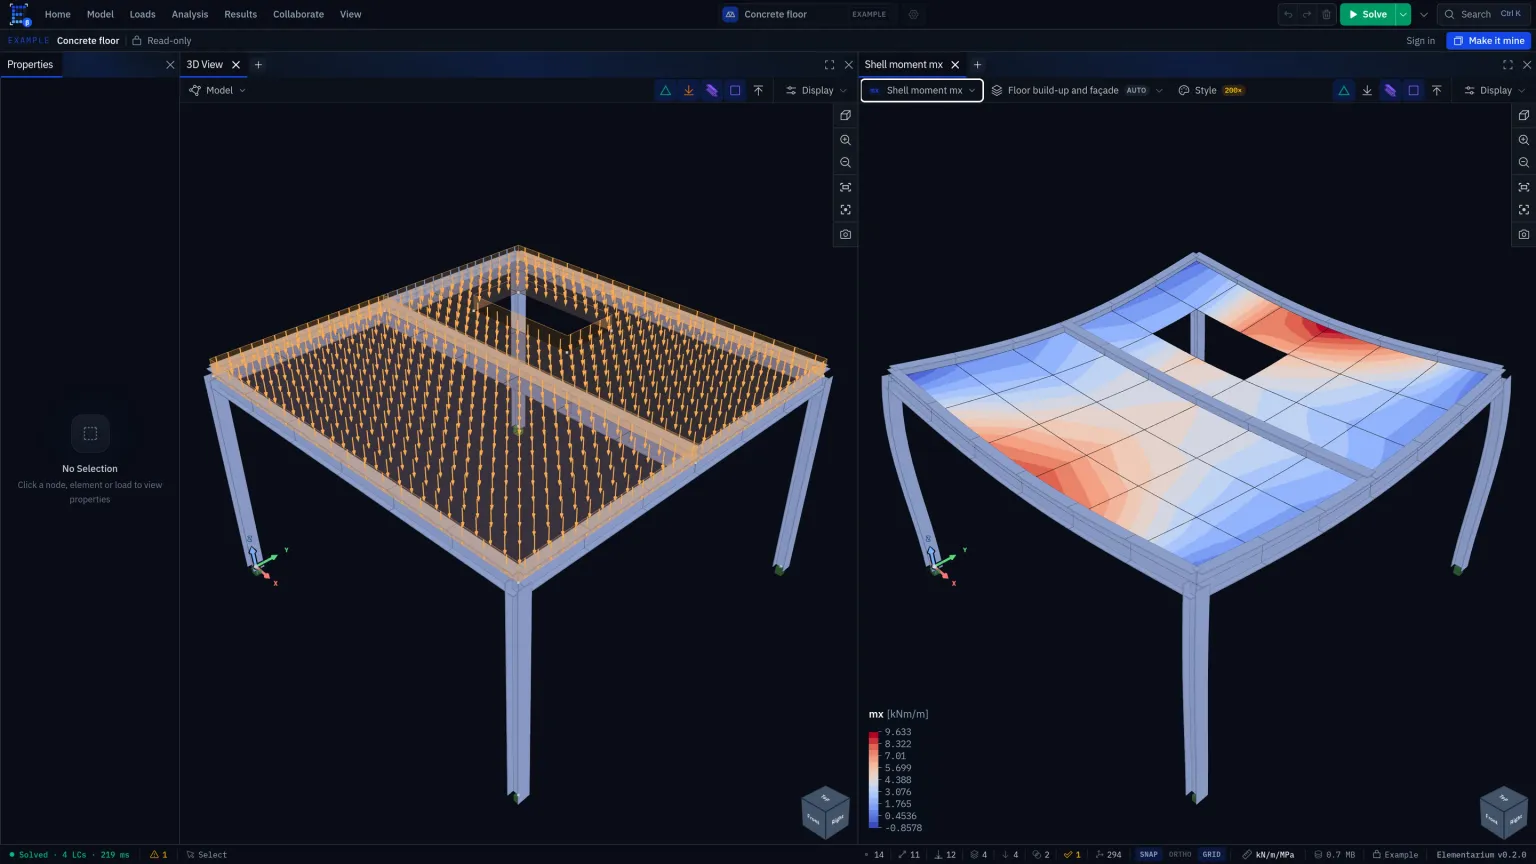Open Display options in Shell moment view
The height and width of the screenshot is (864, 1536).
coord(1495,90)
